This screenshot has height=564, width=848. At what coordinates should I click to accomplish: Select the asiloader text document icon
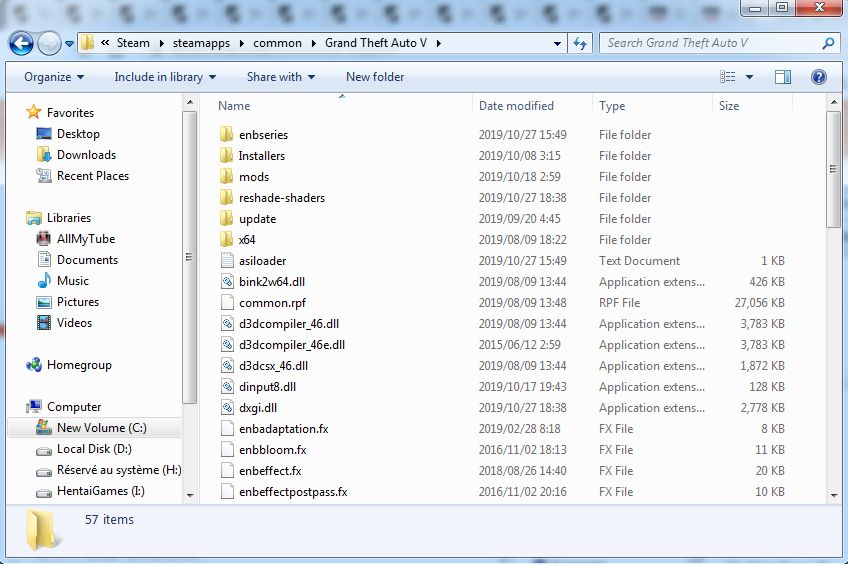click(x=227, y=260)
